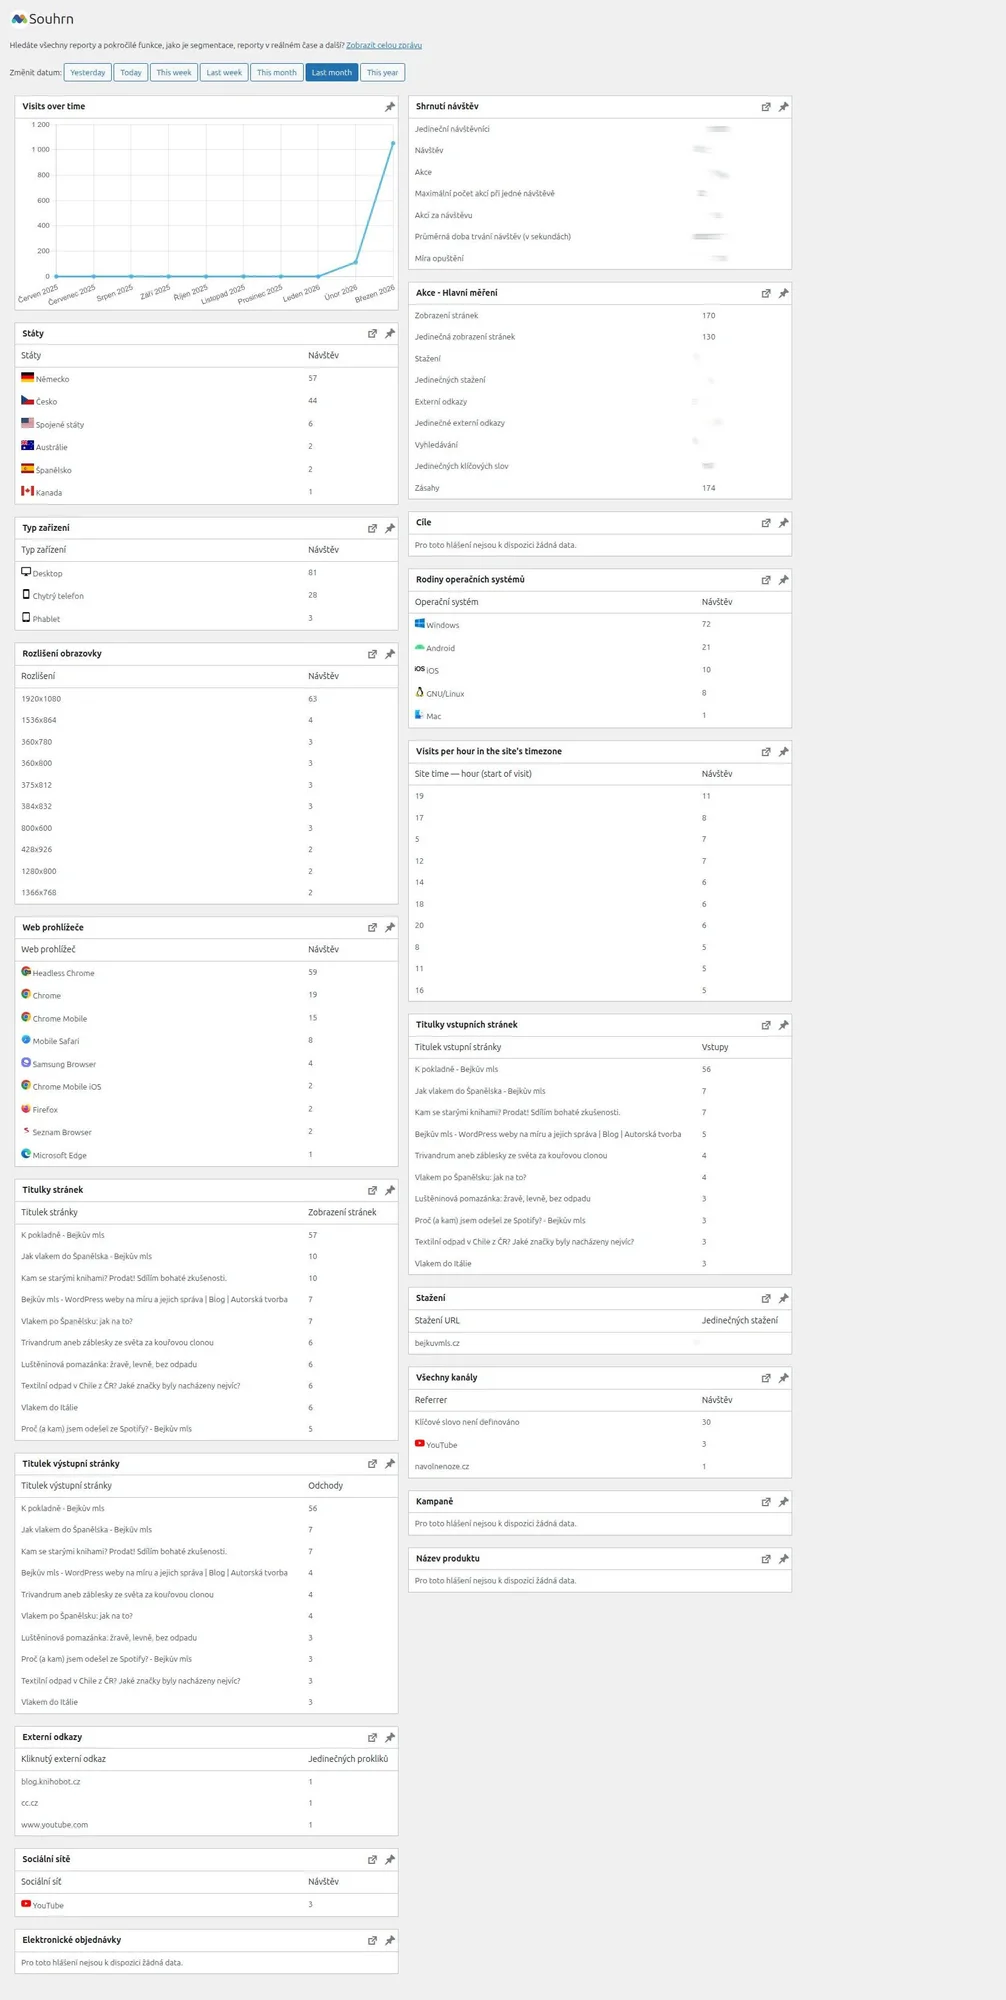Image resolution: width=1006 pixels, height=2000 pixels.
Task: Open Titulek výstupní stránky external icon
Action: coord(372,1464)
